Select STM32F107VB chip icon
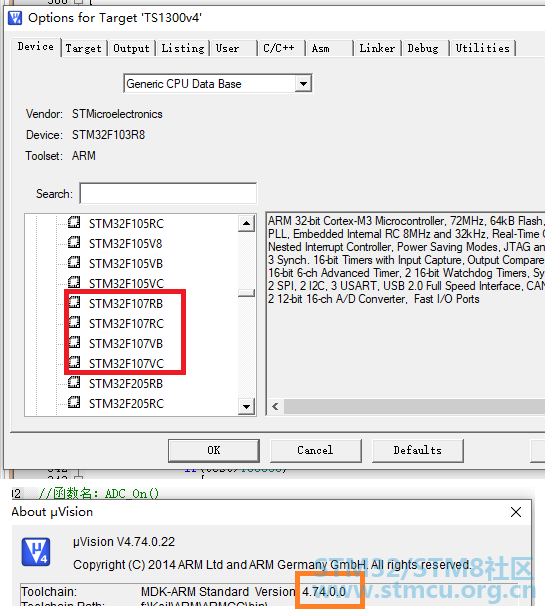Screen dimensions: 545x613 coord(74,343)
